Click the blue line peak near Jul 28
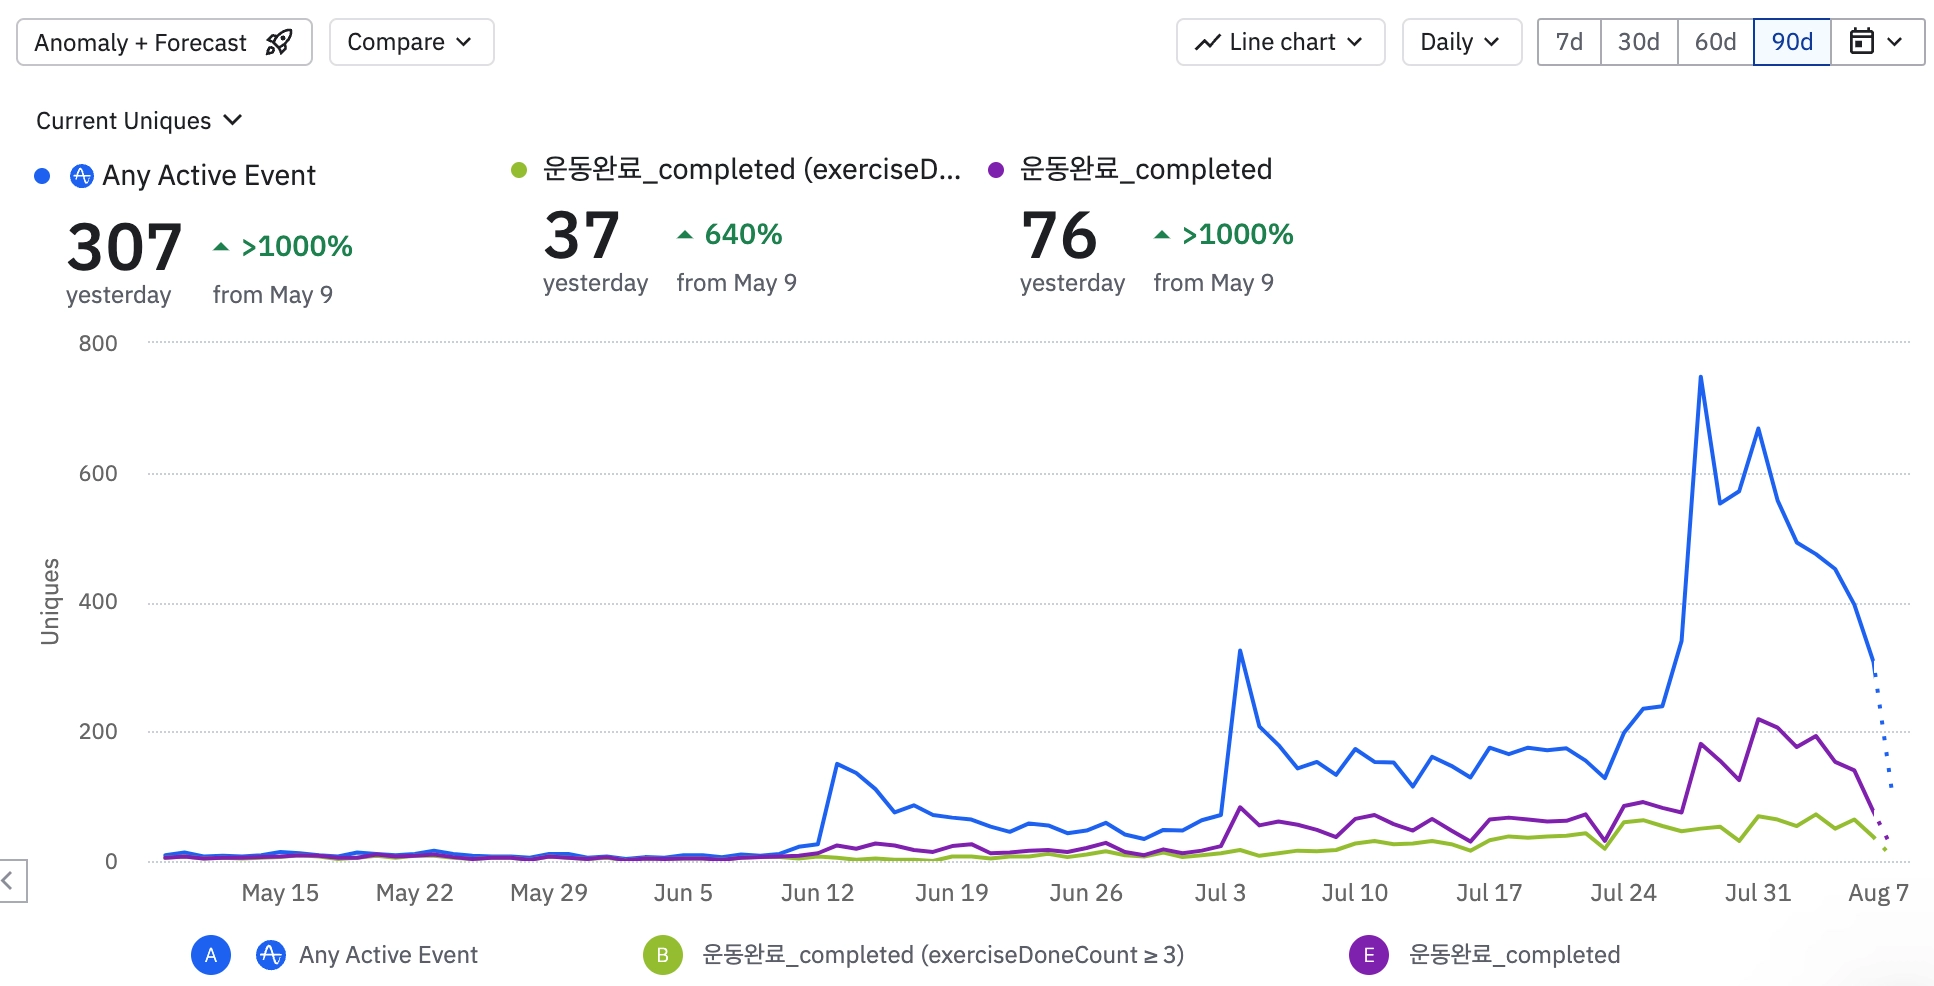 [x=1700, y=377]
